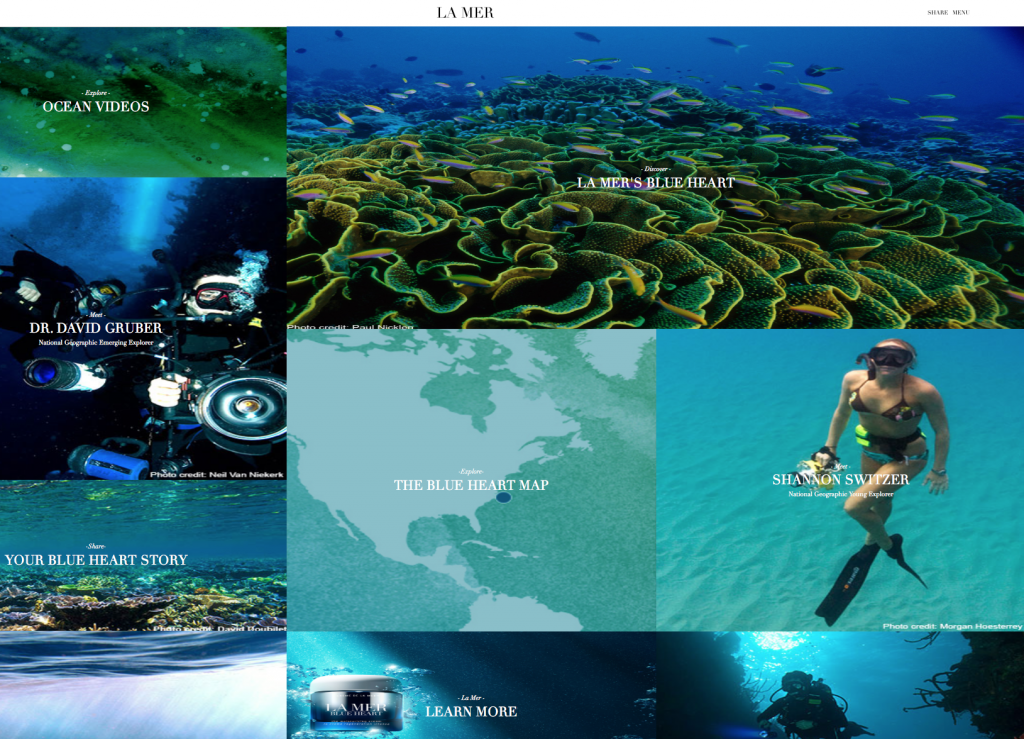Screen dimensions: 1024x739
Task: Open the Dr. David Gruber profile title
Action: [96, 328]
